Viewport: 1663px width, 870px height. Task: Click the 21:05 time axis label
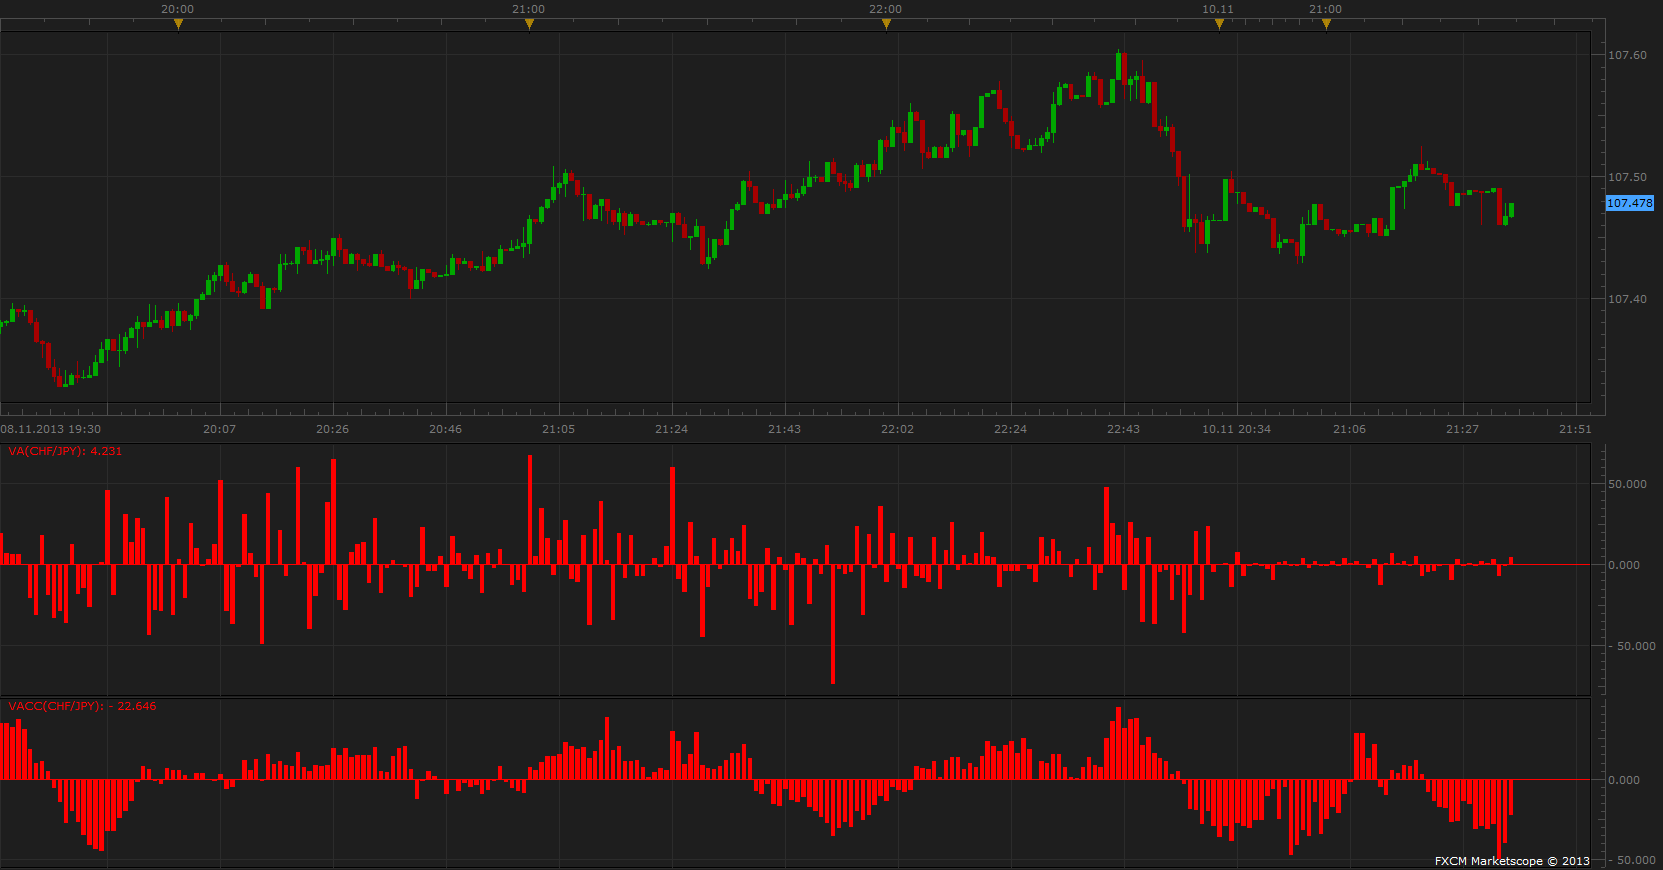(x=559, y=429)
